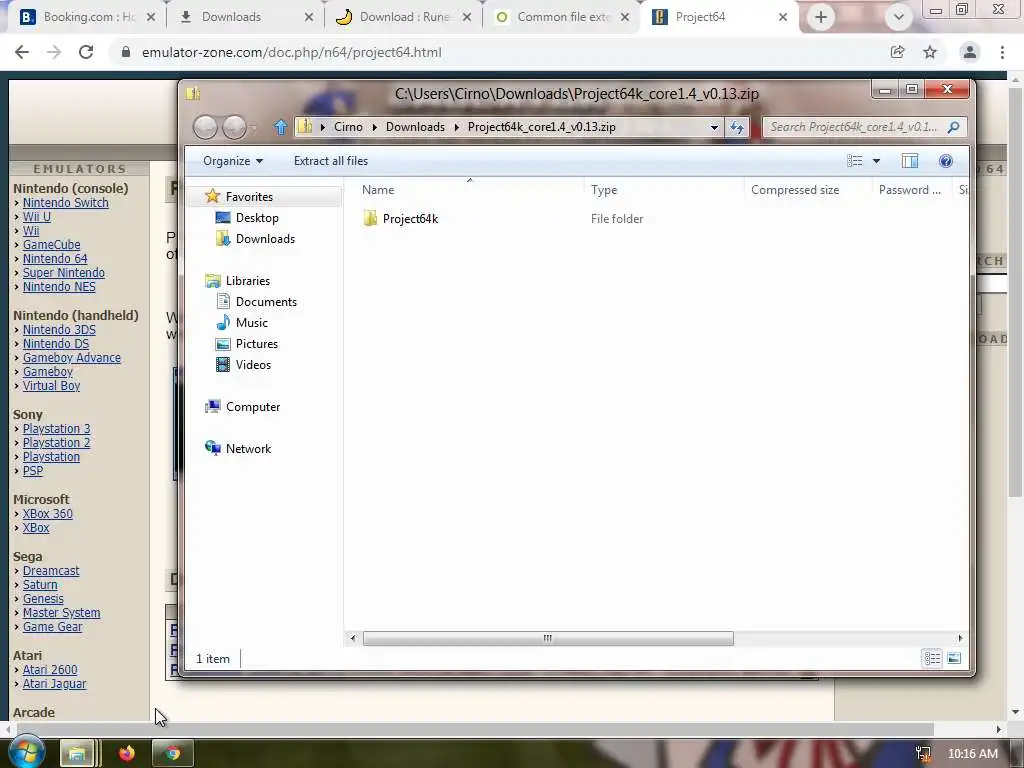Open the Dreamcast link
The image size is (1024, 768).
[x=51, y=571]
